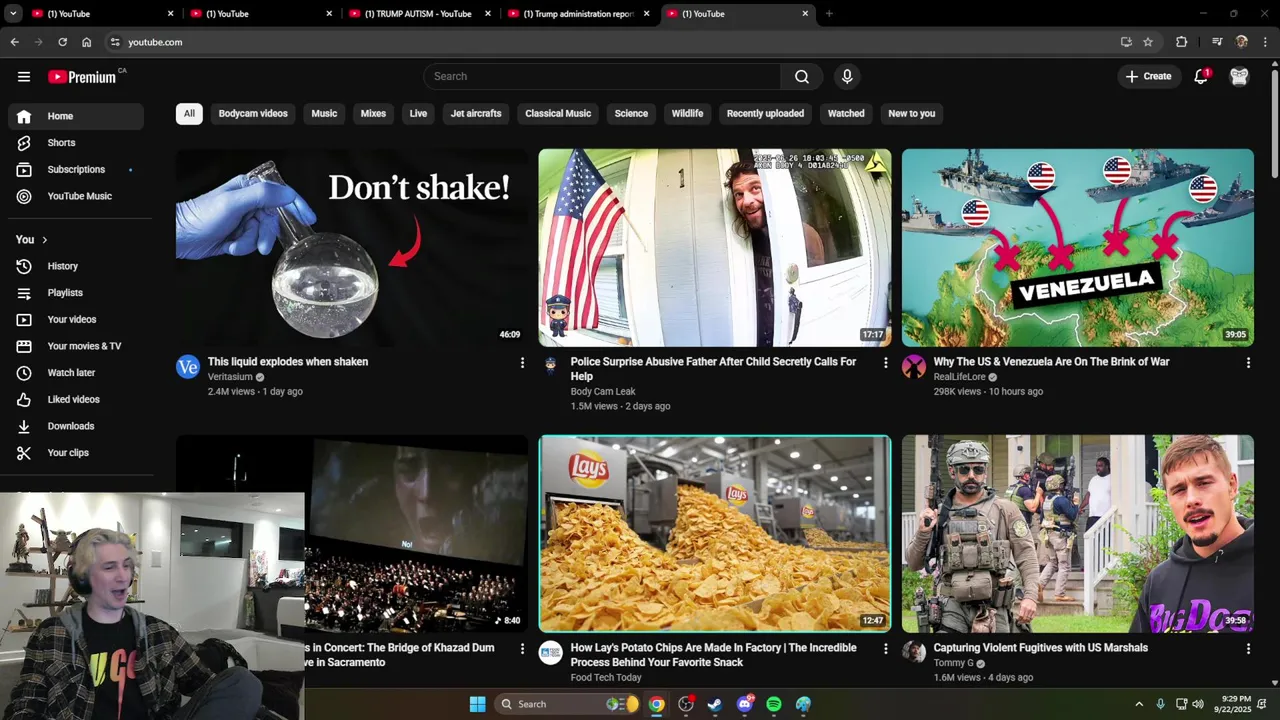Viewport: 1280px width, 720px height.
Task: Open History in the sidebar
Action: pos(76,266)
